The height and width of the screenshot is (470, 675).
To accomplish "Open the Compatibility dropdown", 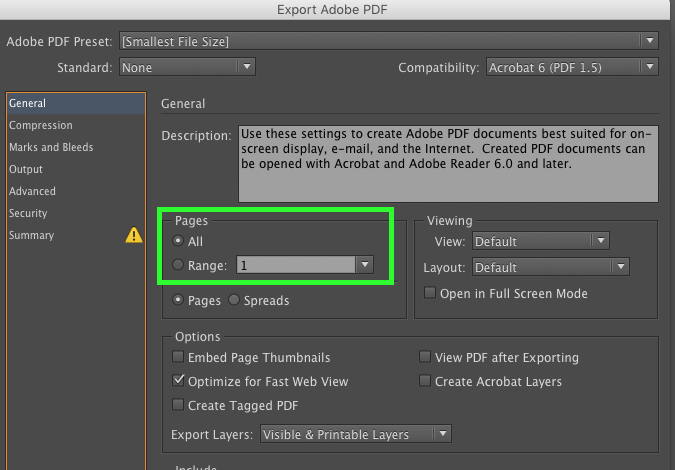I will coord(571,67).
